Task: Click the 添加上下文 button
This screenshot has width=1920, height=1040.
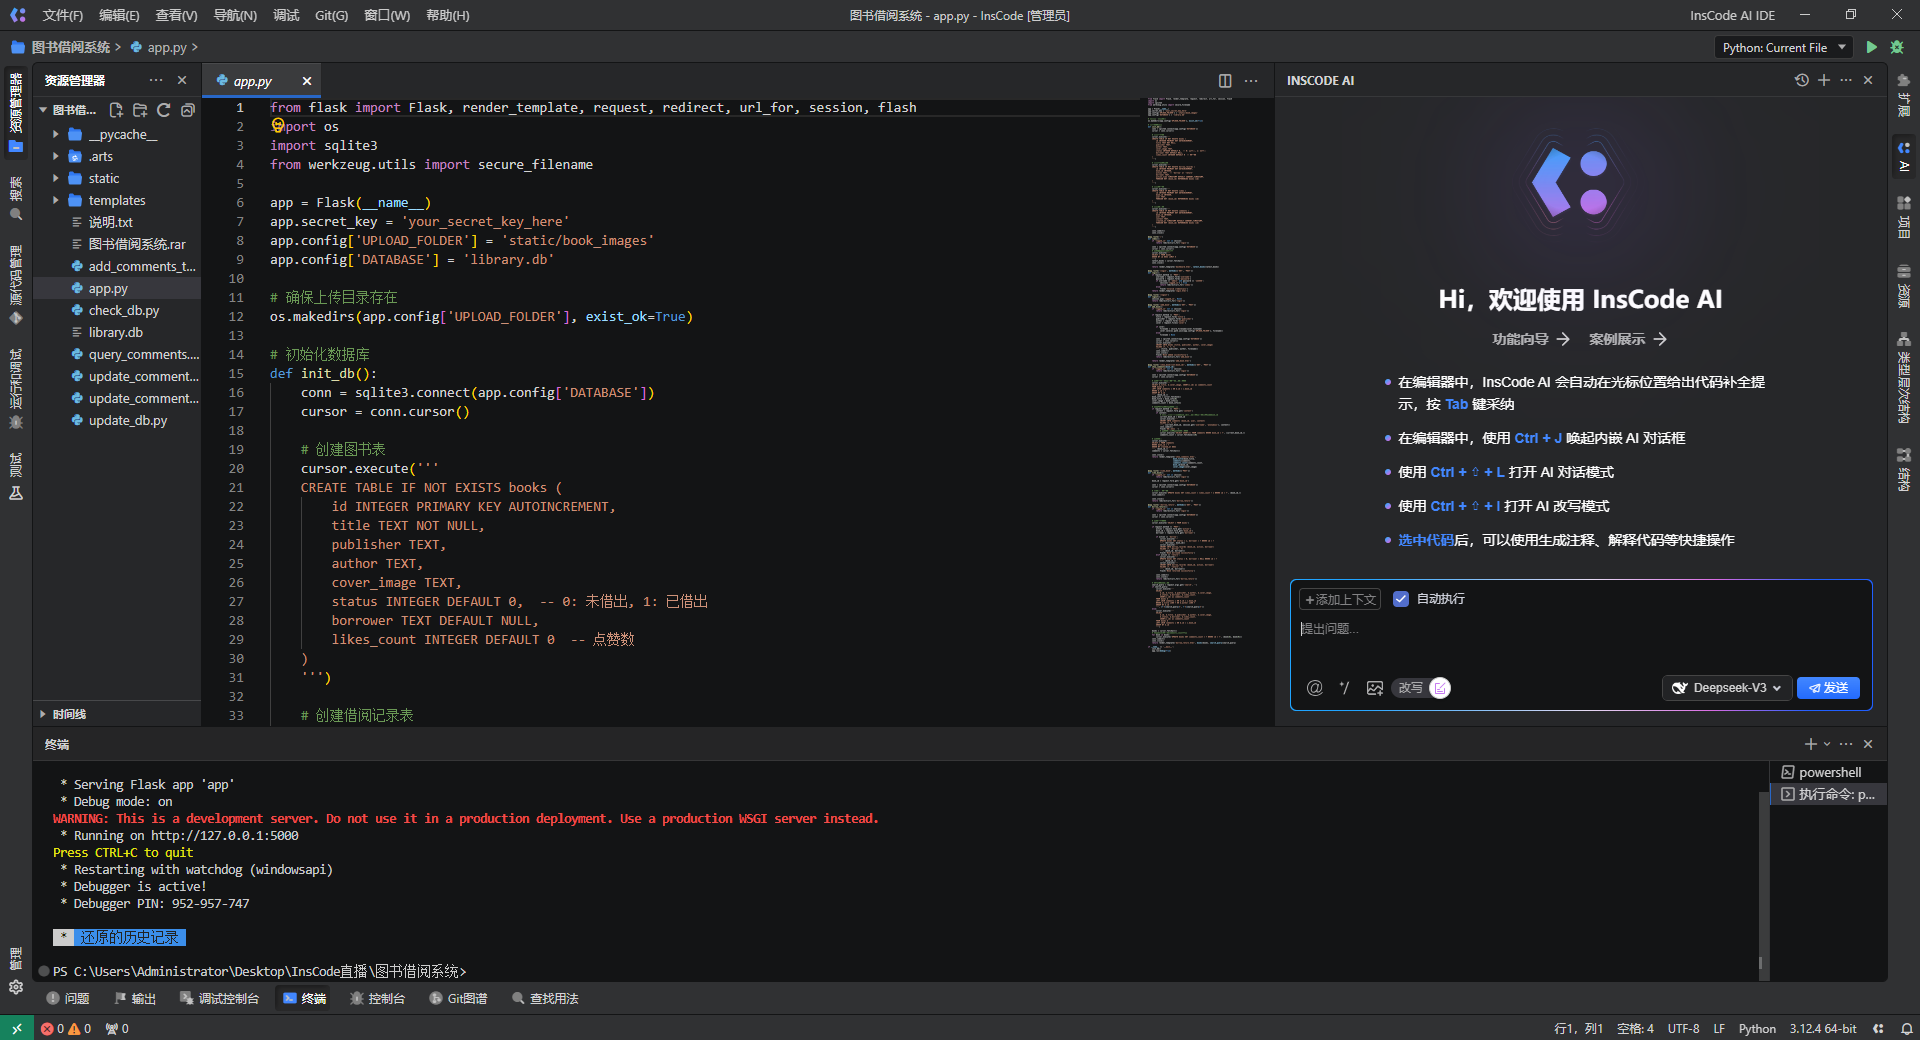Action: pos(1340,599)
